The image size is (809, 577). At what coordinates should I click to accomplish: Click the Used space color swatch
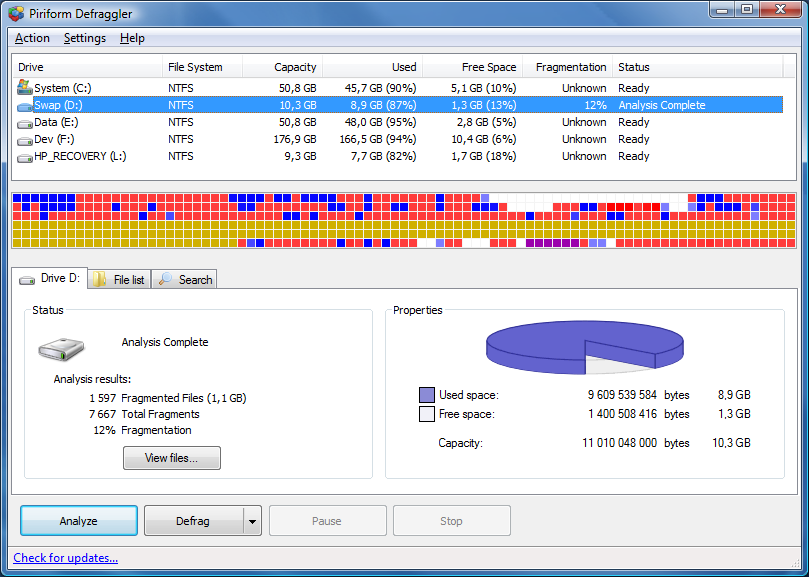(427, 395)
